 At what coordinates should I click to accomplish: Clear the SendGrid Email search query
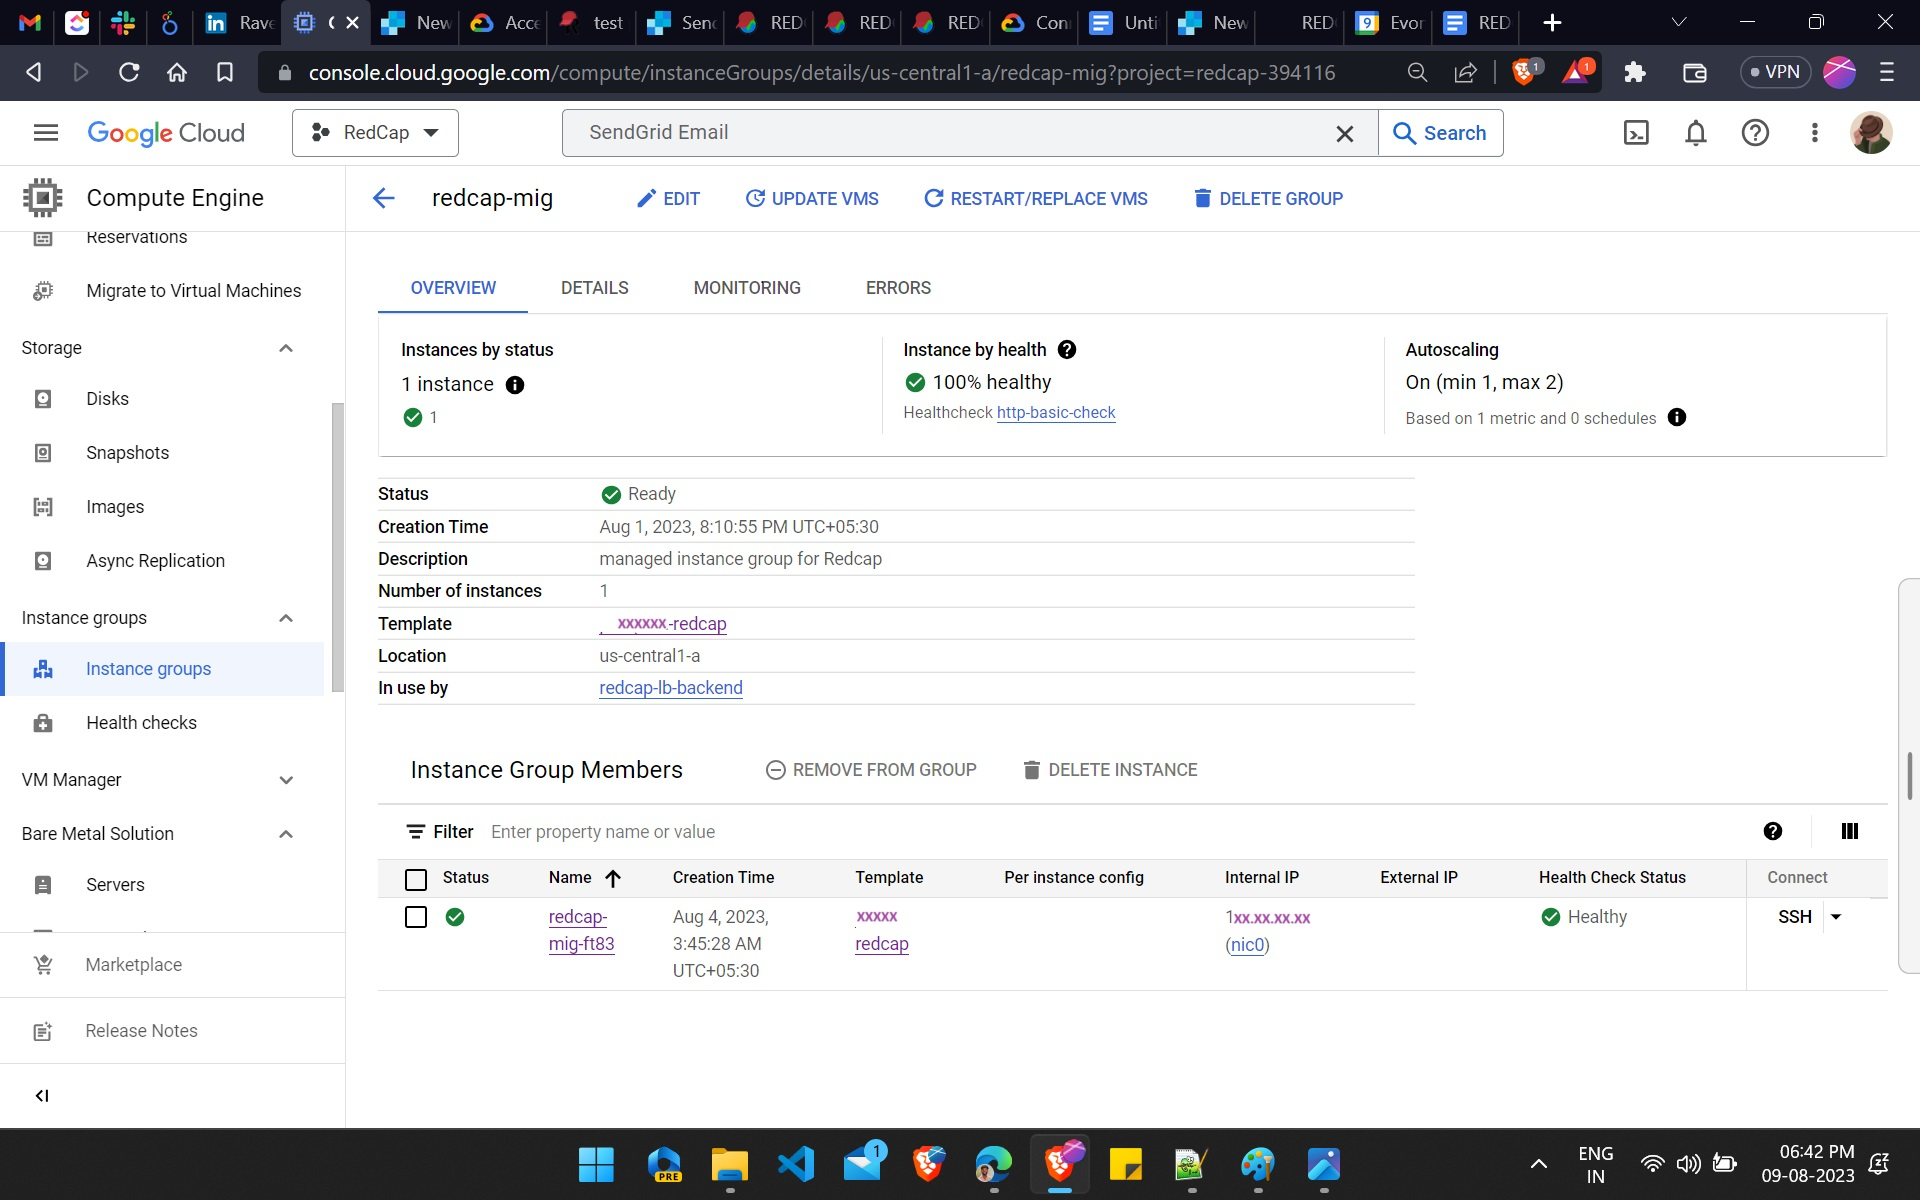tap(1345, 132)
